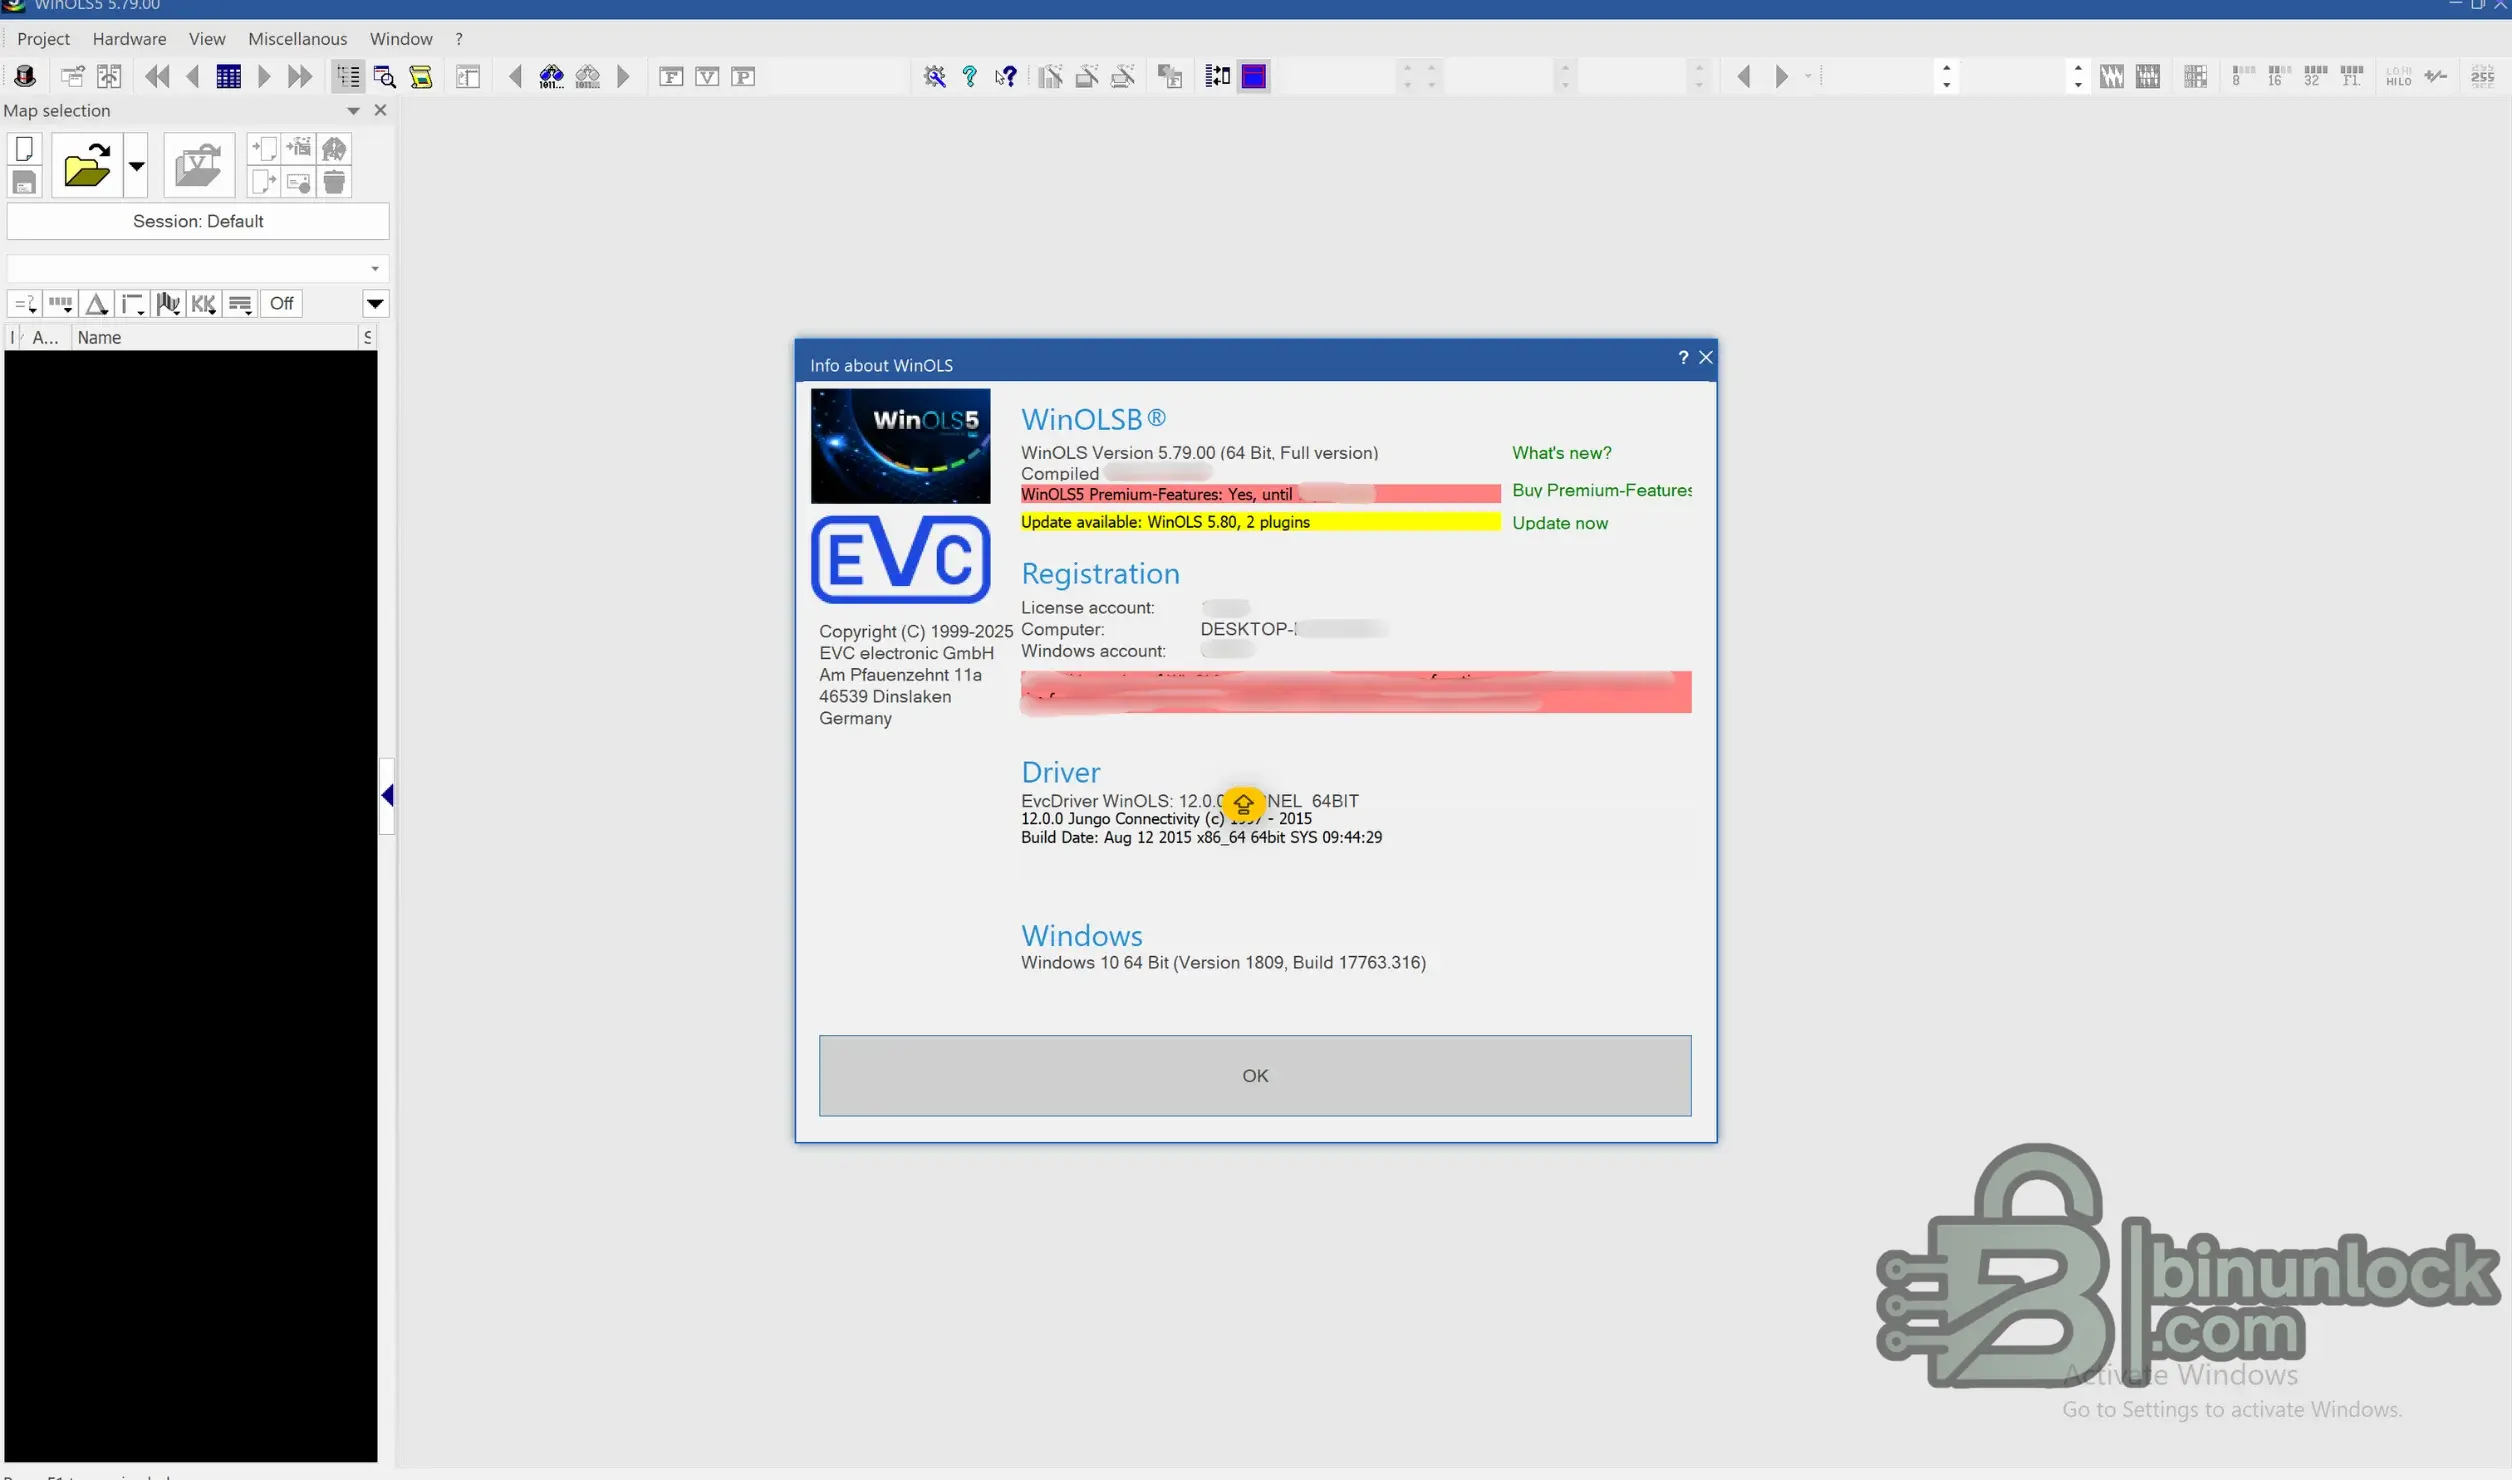Open the Project menu
Image resolution: width=2512 pixels, height=1480 pixels.
click(x=43, y=39)
